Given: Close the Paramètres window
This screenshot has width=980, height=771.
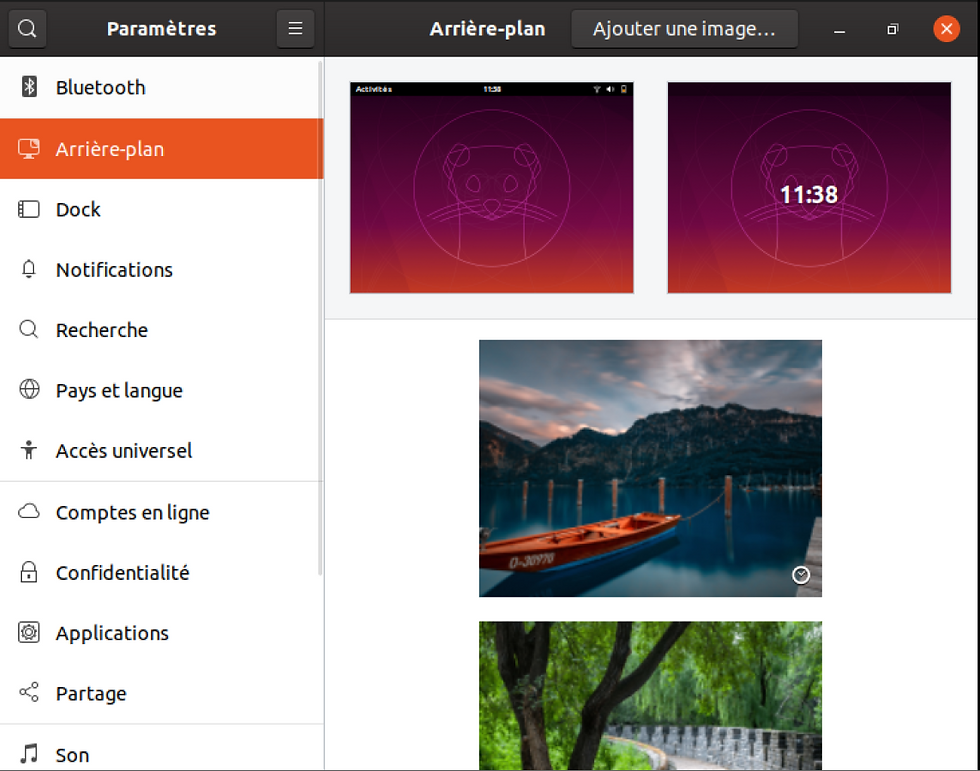Looking at the screenshot, I should click(946, 29).
